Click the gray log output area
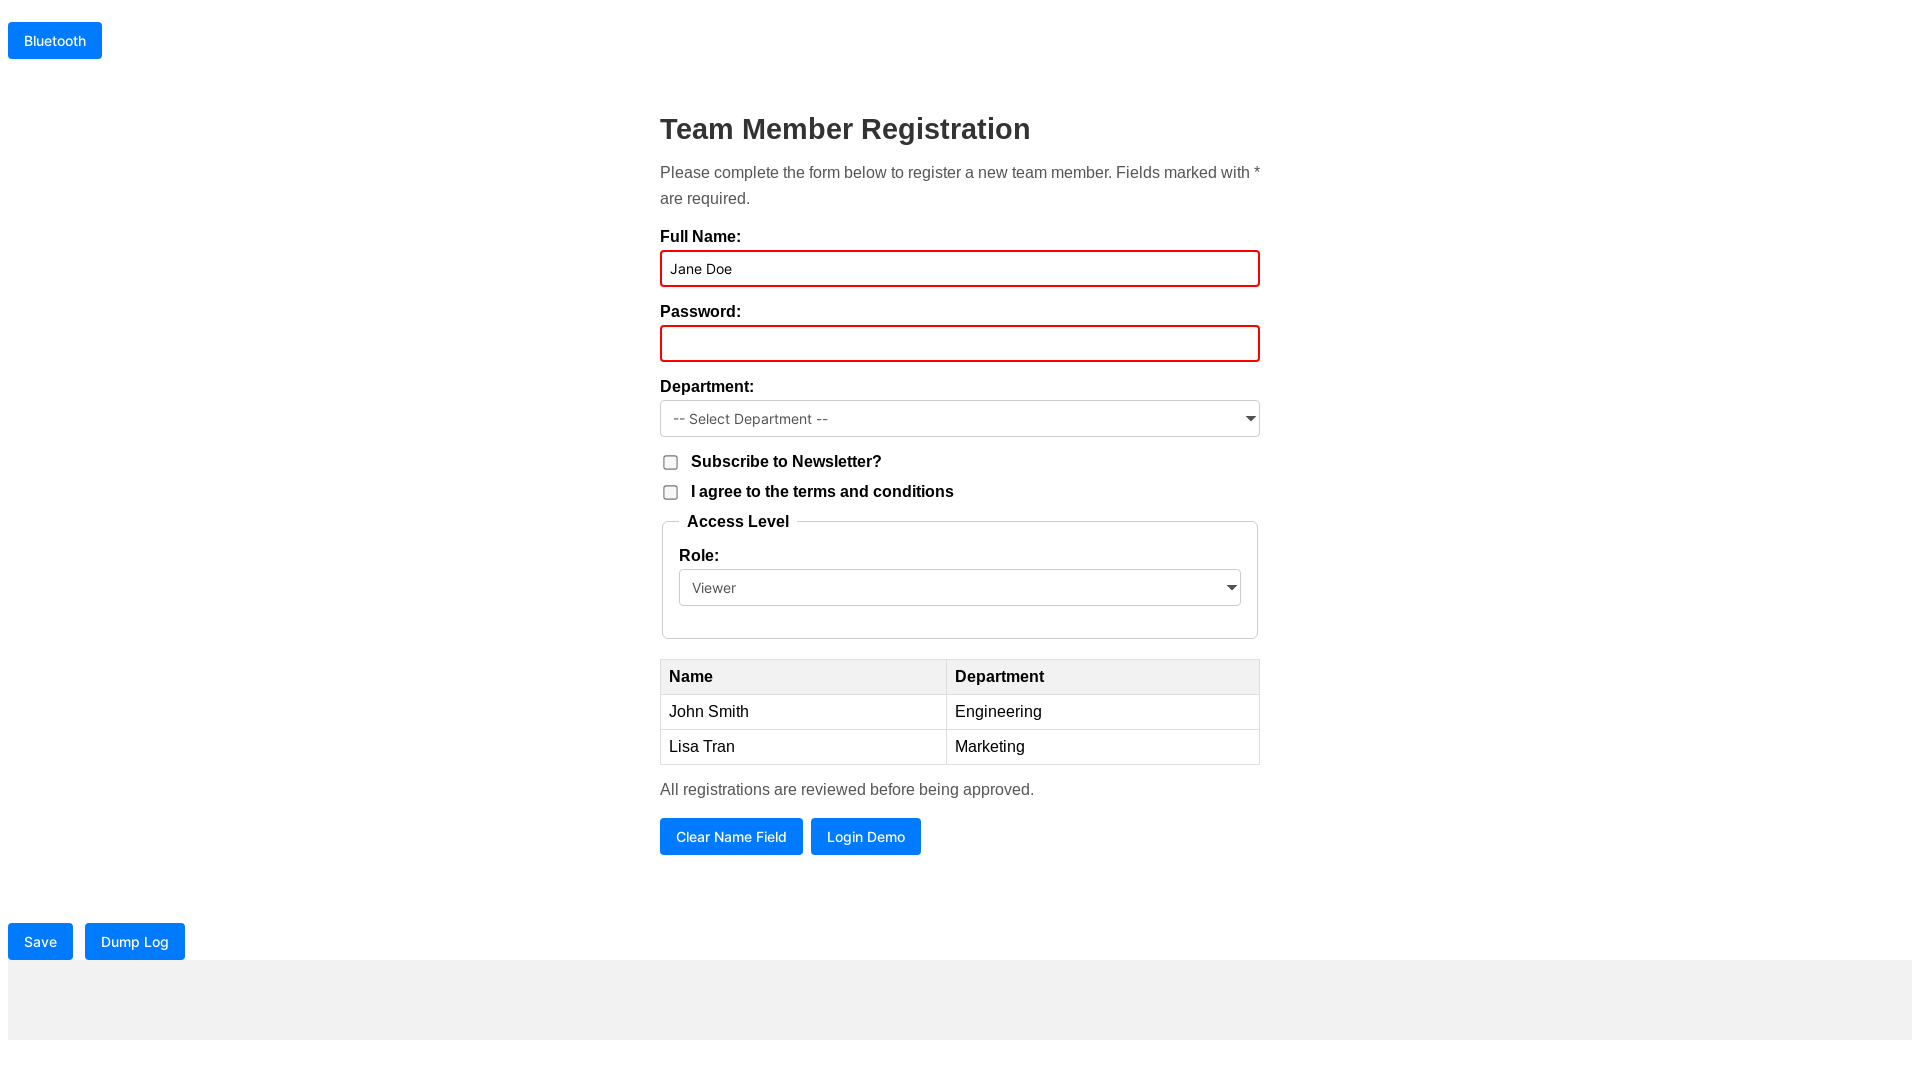 tap(960, 1000)
